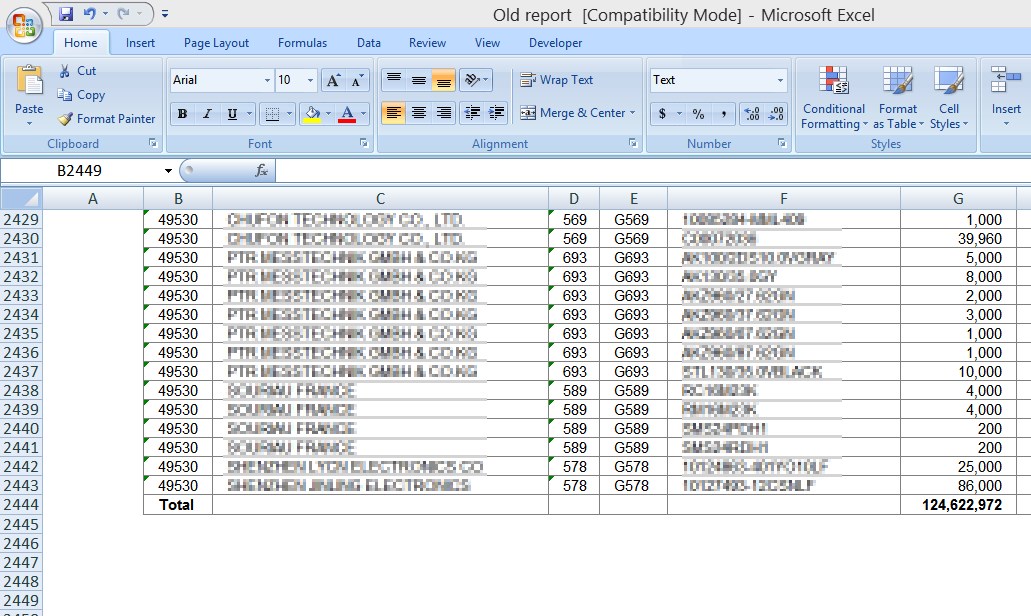Click the Redo button

coord(123,14)
